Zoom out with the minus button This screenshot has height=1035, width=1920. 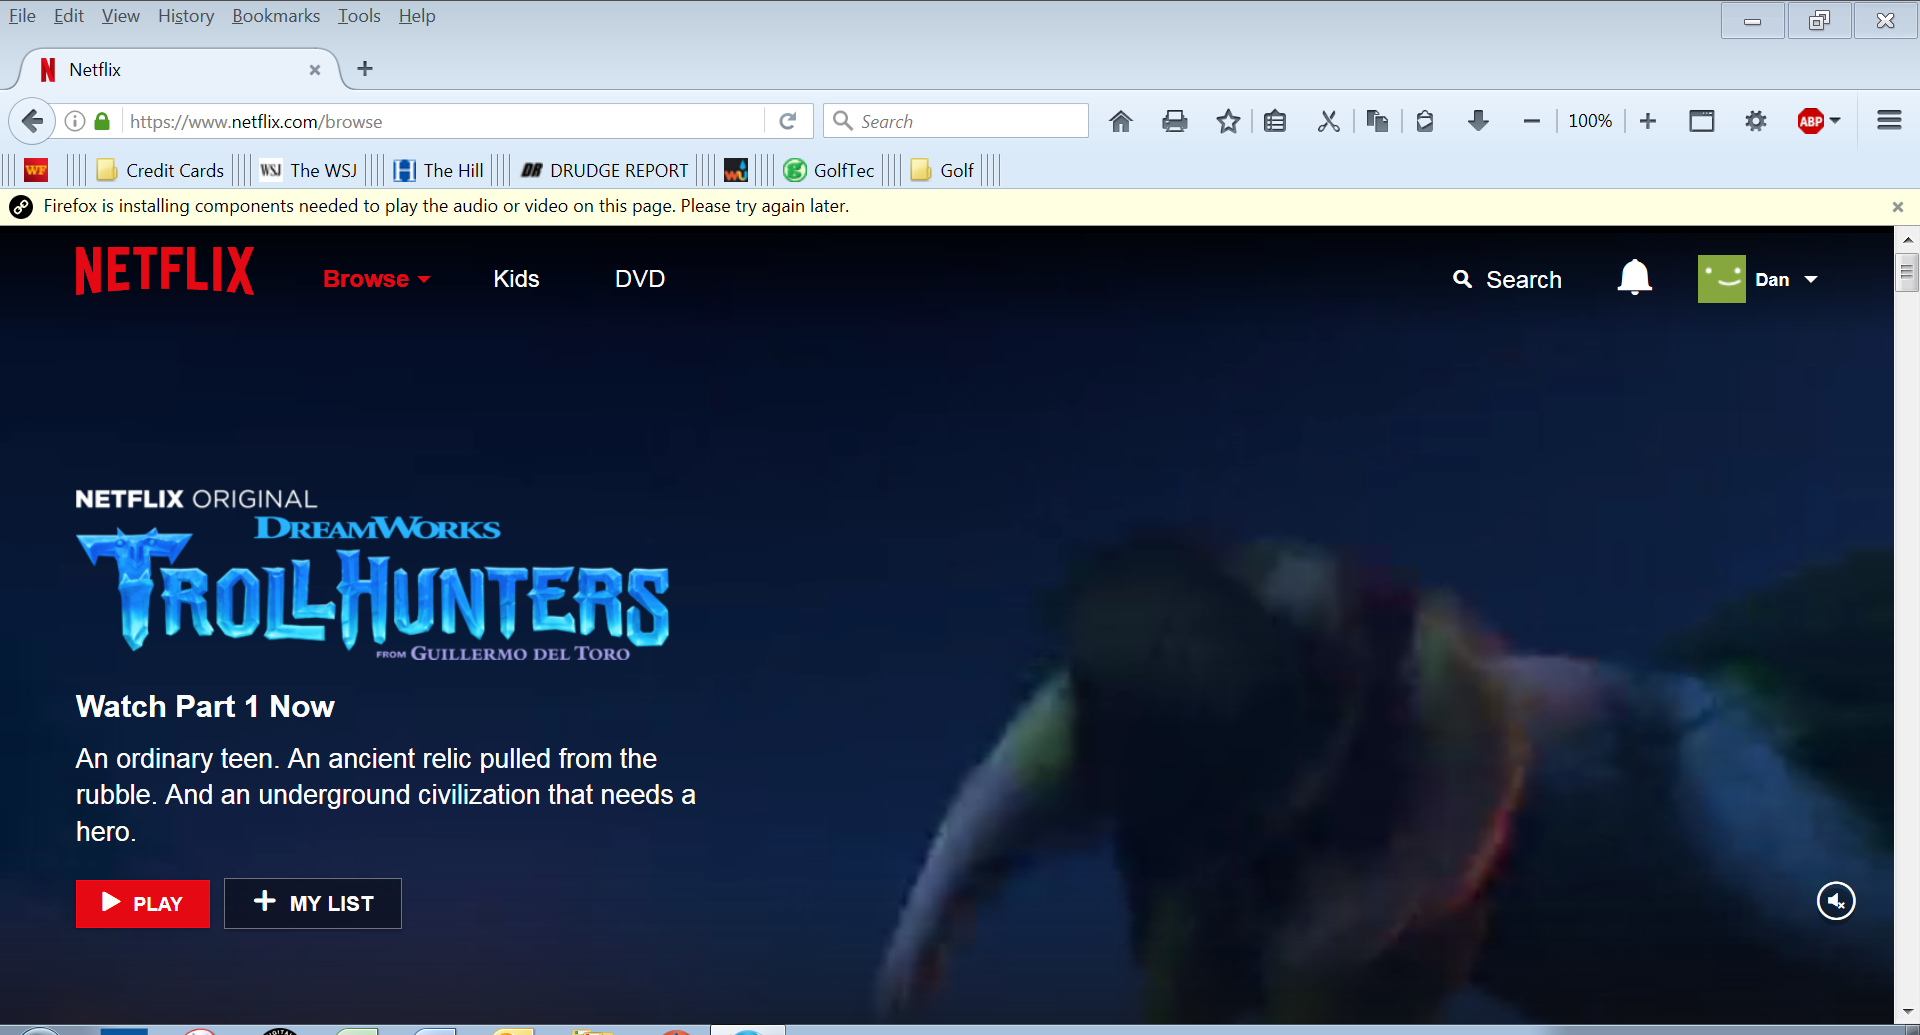1531,121
